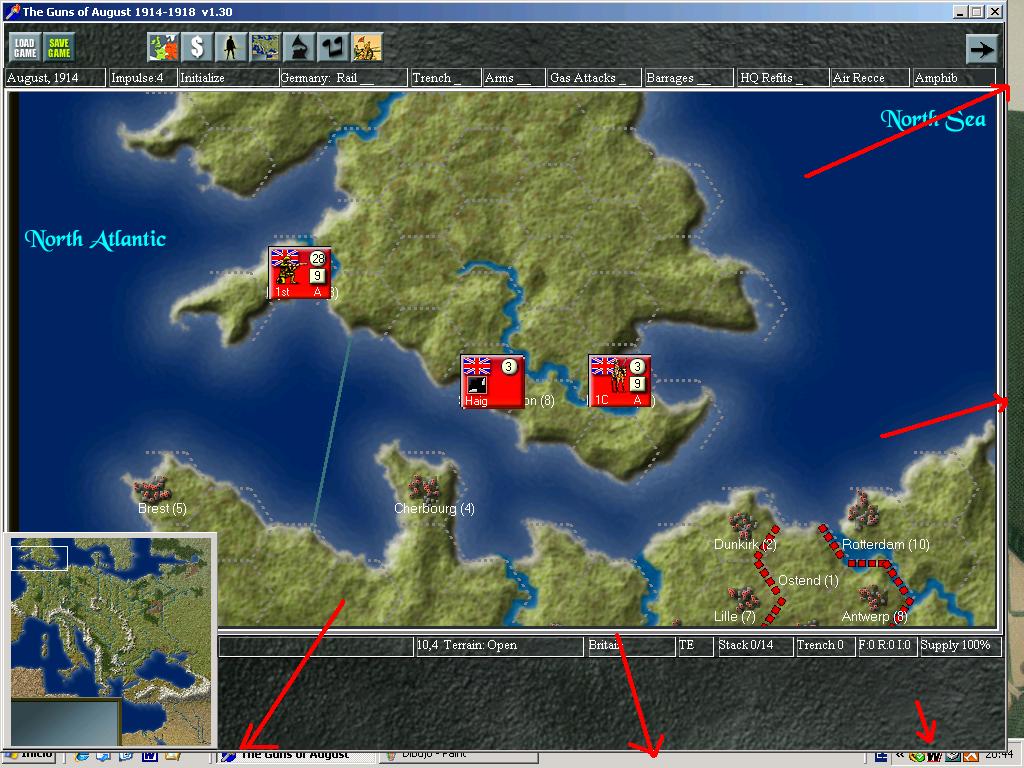Click the Barrages field
The image size is (1024, 768).
pos(688,78)
